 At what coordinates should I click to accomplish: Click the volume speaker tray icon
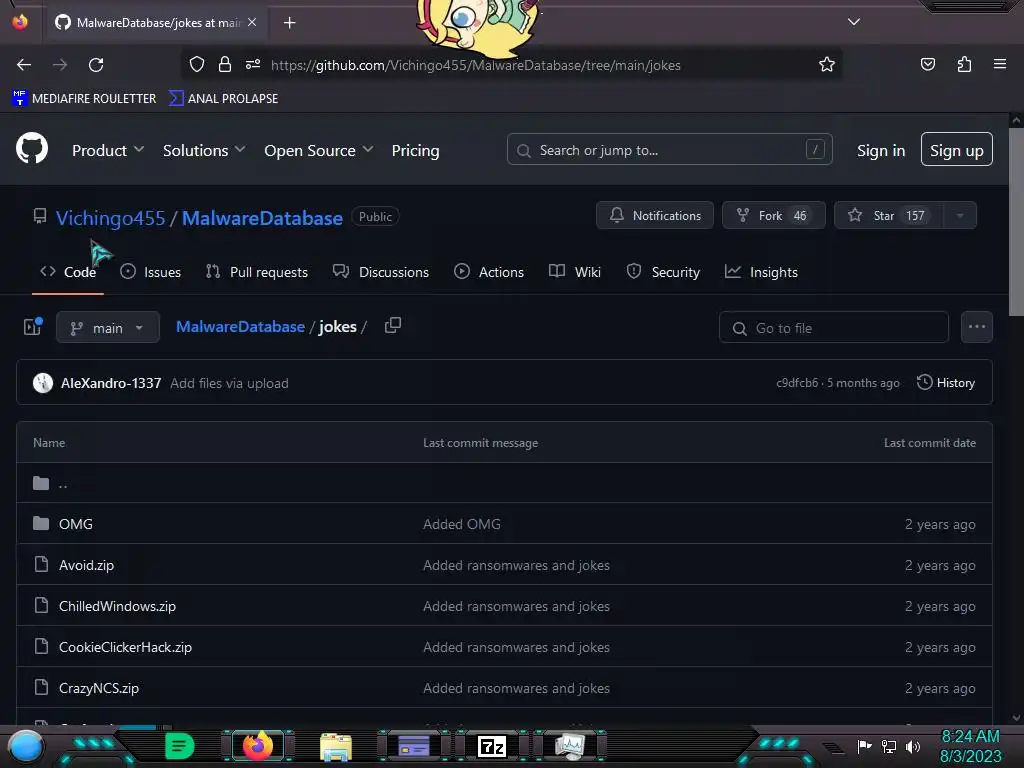[912, 746]
